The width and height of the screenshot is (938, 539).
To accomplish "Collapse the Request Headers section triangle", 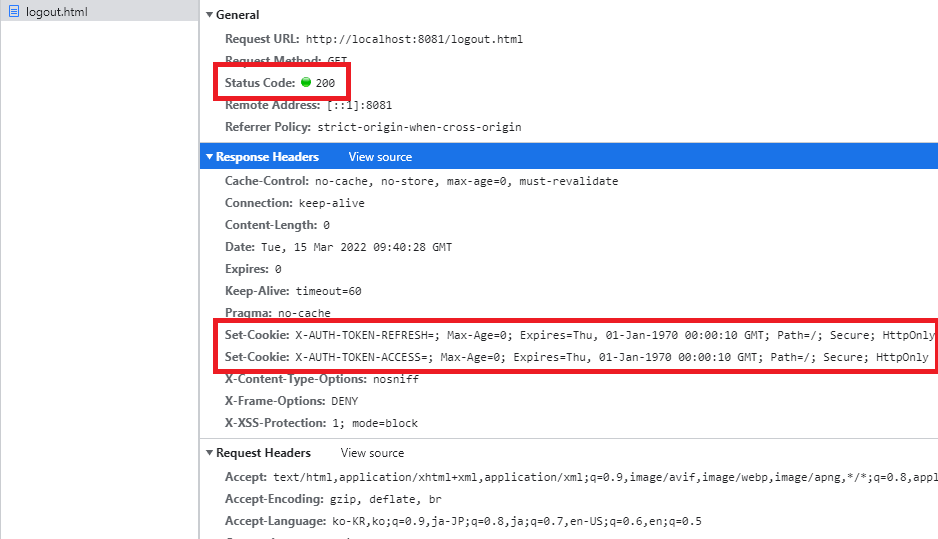I will pyautogui.click(x=209, y=453).
